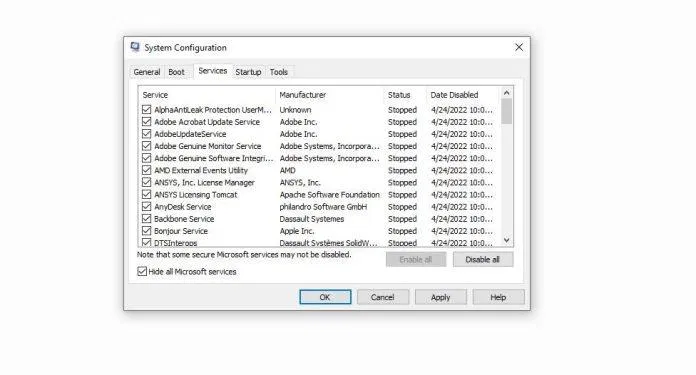
Task: Click 'Backbone Service' service name
Action: 184,219
